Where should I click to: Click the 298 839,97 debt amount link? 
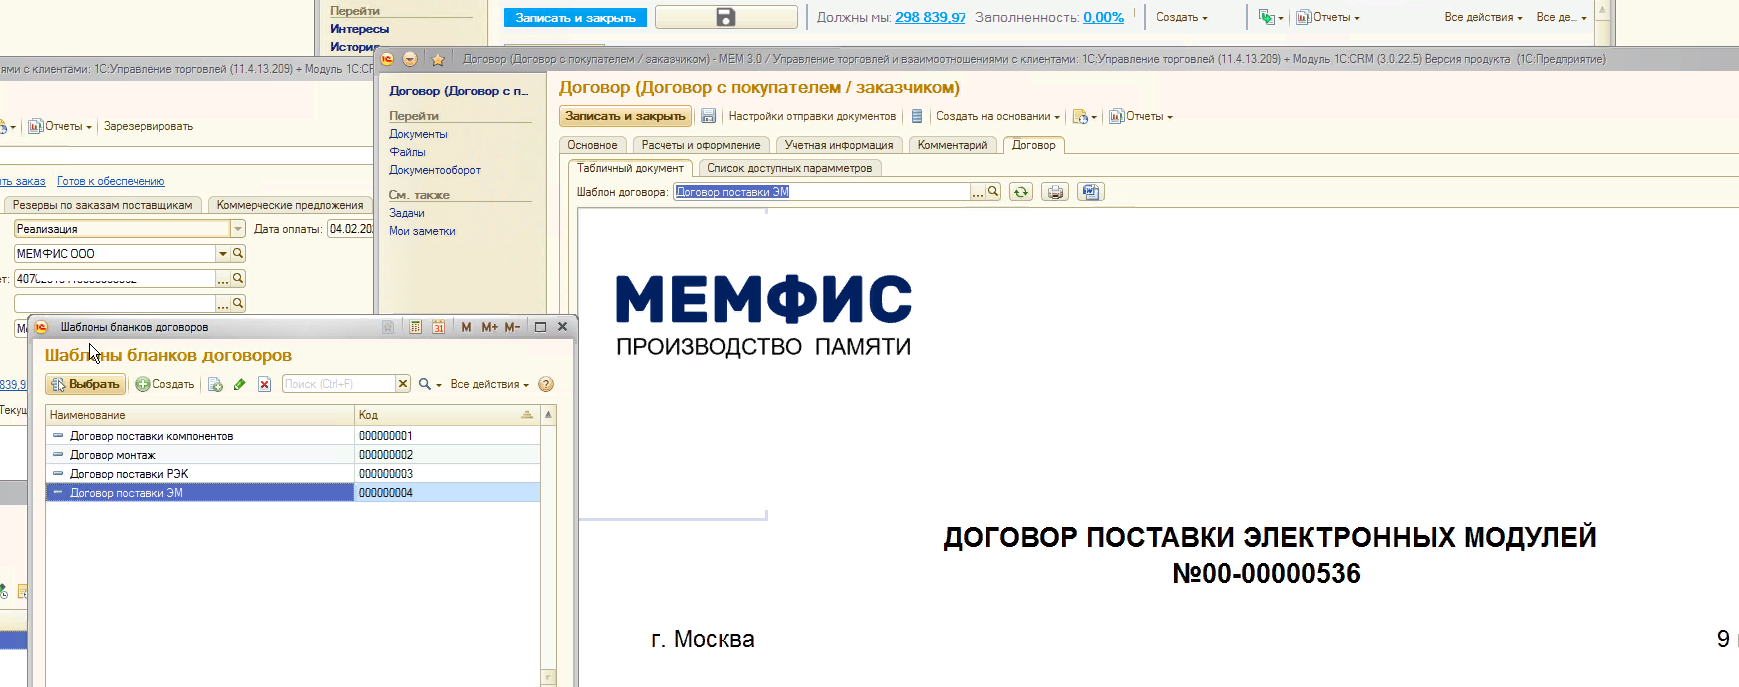tap(930, 17)
